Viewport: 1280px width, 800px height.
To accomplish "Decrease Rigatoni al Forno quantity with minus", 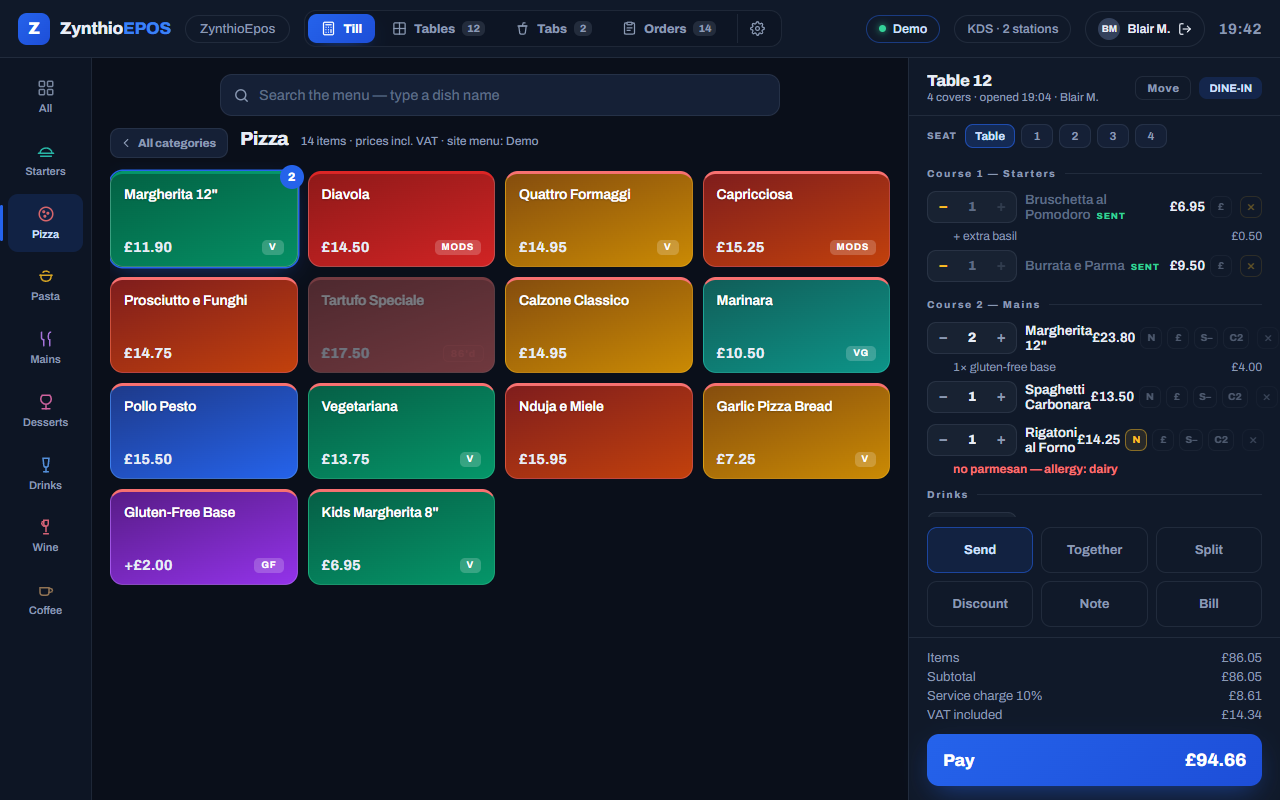I will coord(943,440).
